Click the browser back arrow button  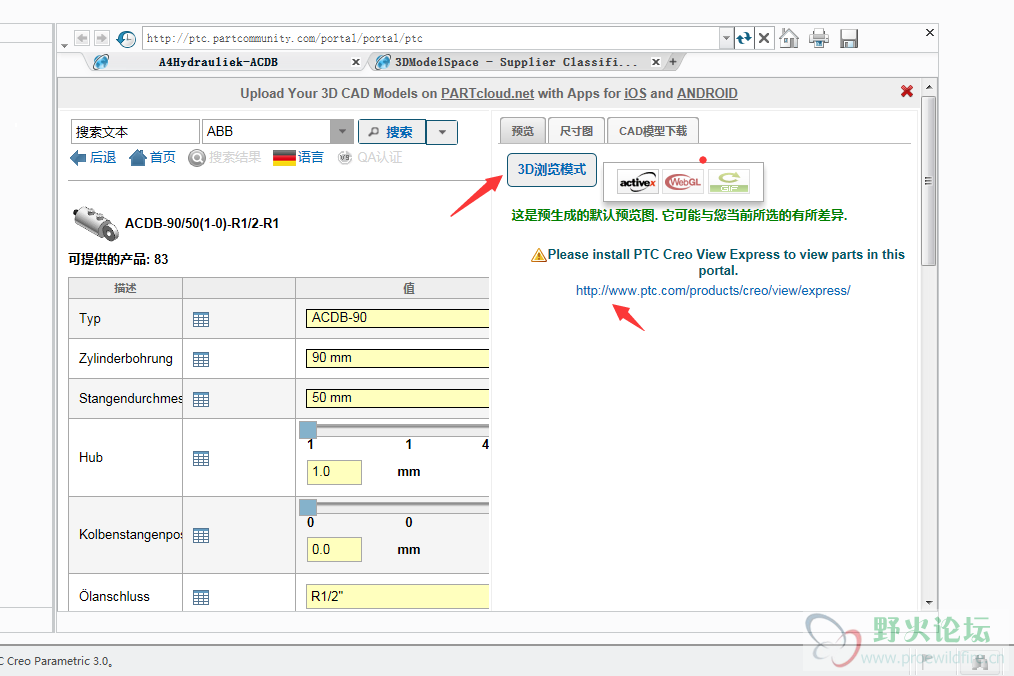click(82, 38)
